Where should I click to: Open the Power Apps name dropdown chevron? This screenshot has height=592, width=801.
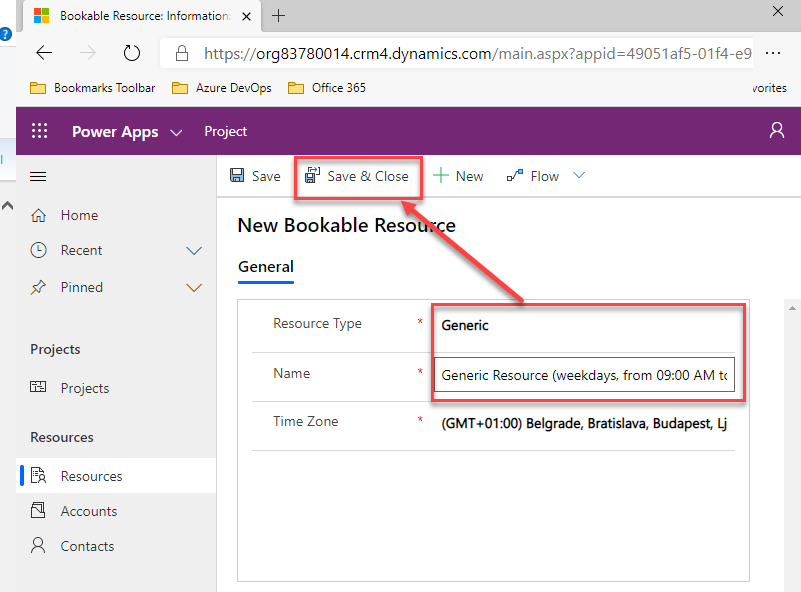pos(177,132)
